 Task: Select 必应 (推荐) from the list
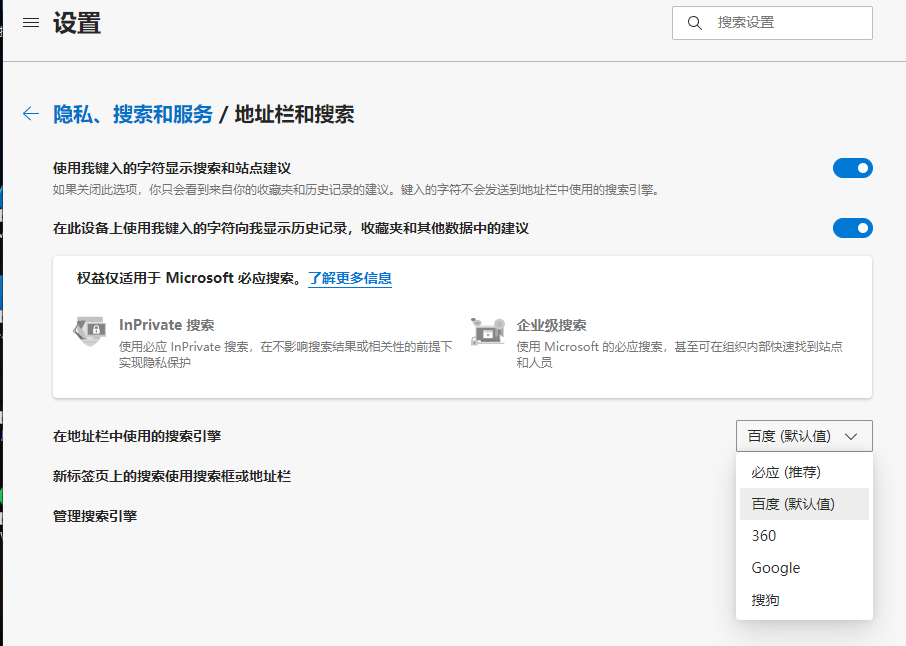[x=804, y=472]
